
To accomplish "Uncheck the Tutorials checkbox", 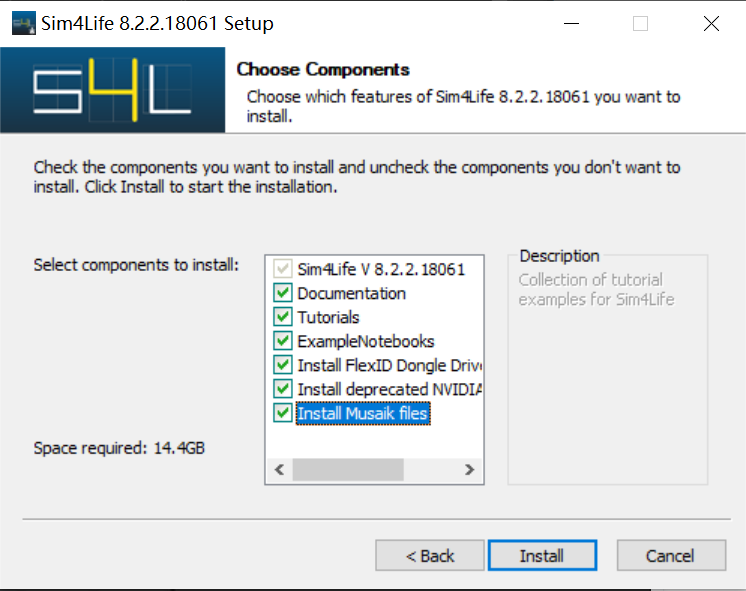I will tap(282, 317).
